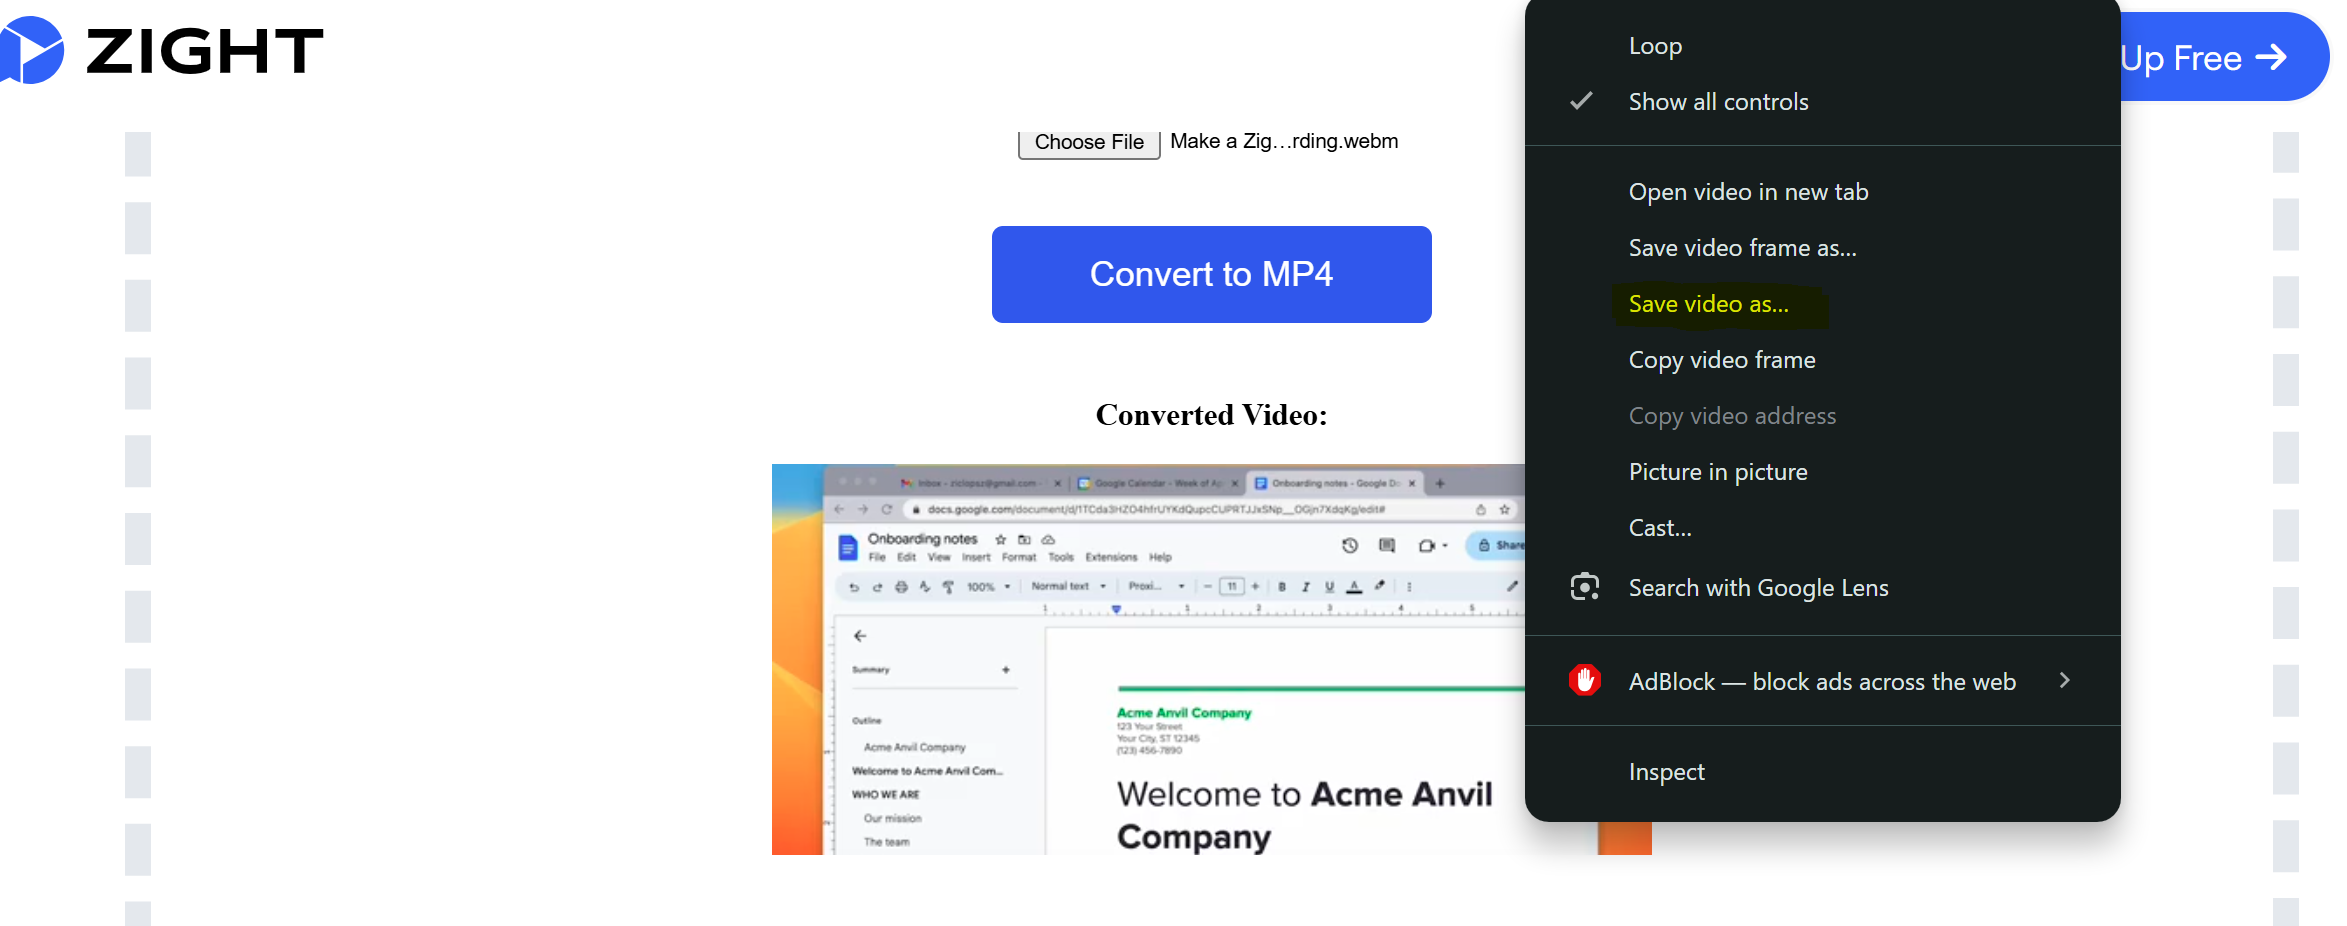The image size is (2347, 926).
Task: Click the arrow icon on Sign Up Free button
Action: (2271, 57)
